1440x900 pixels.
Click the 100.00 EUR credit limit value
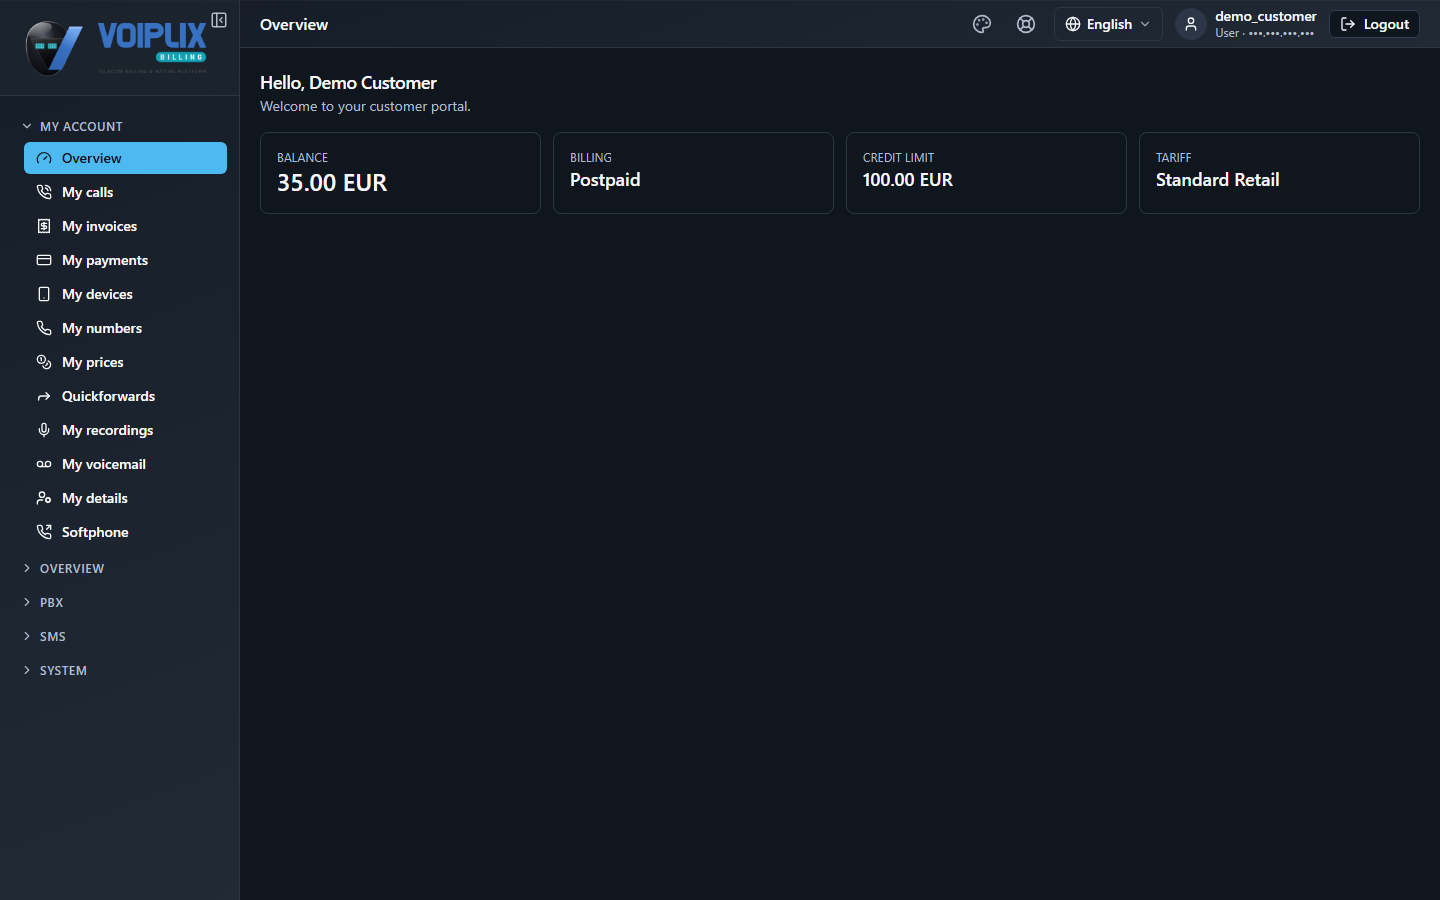click(908, 180)
